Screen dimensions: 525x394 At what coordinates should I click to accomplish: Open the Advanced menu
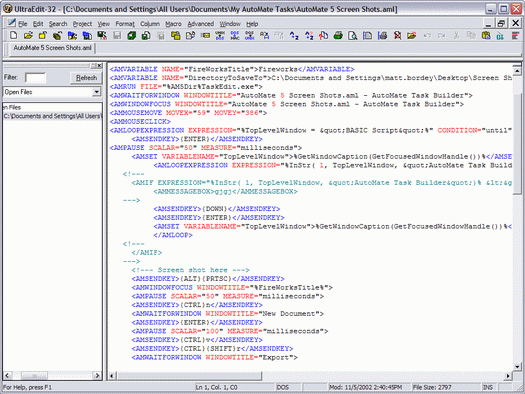pos(201,24)
